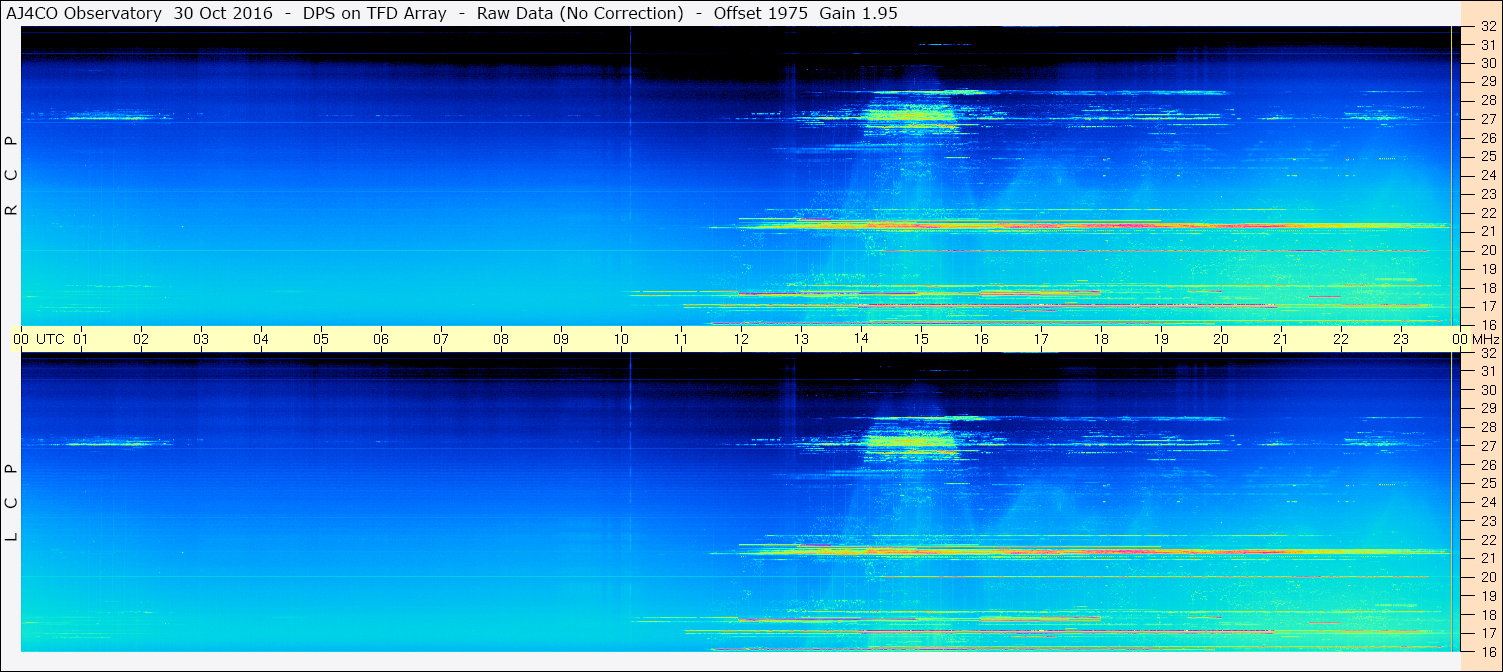
Task: Click the 28 MHz label of LCP panel
Action: pos(1487,427)
